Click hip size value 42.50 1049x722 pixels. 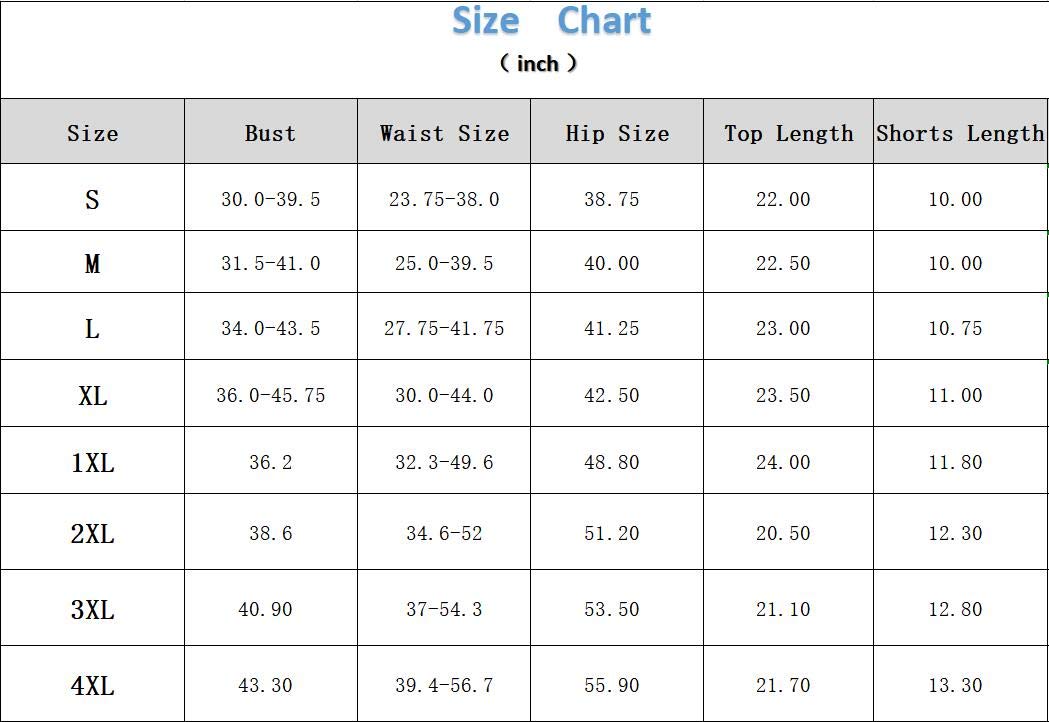click(x=611, y=395)
